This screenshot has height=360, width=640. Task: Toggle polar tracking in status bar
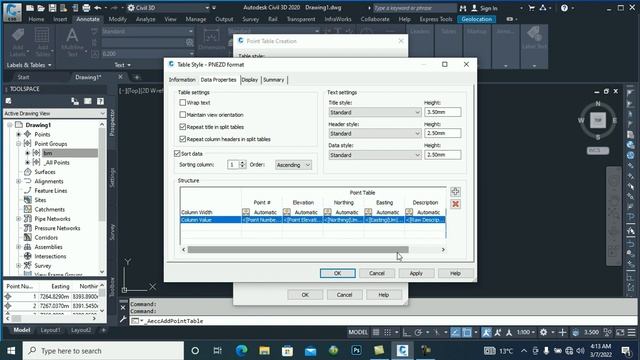418,332
